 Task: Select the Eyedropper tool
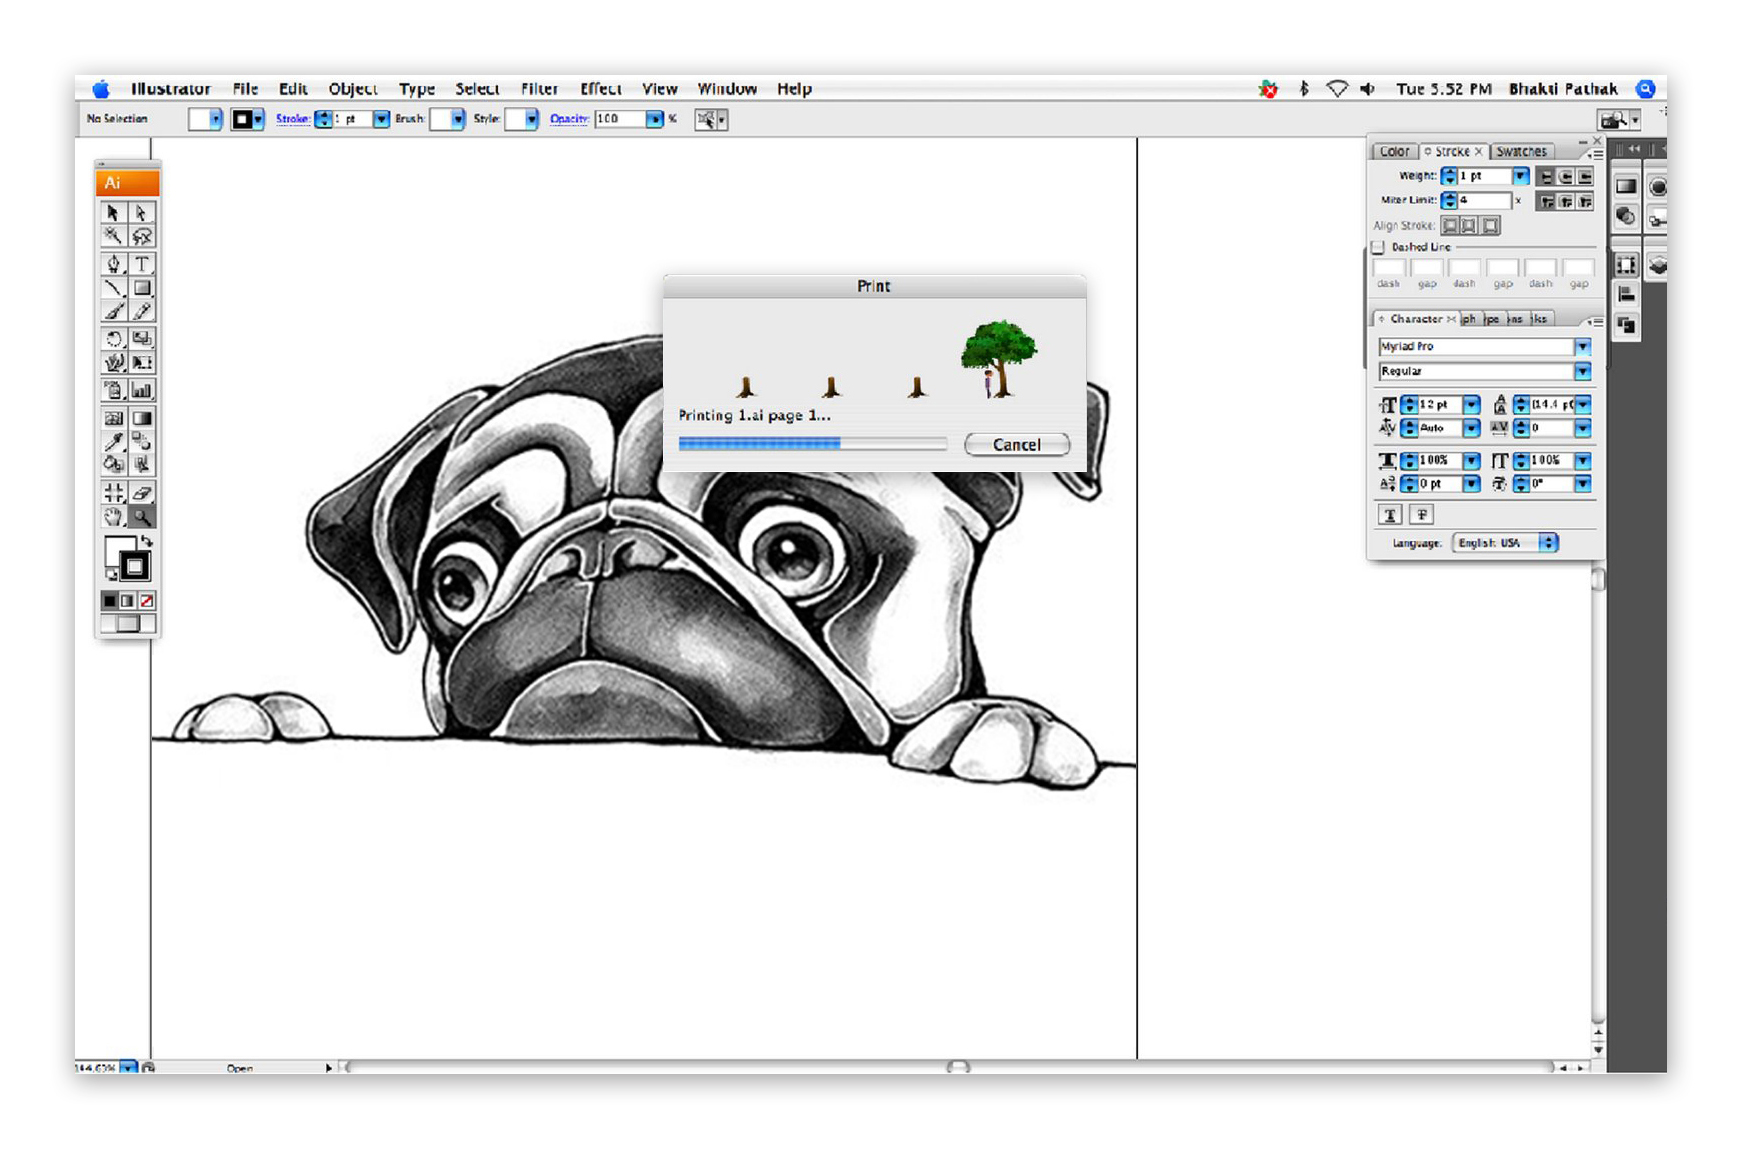point(113,442)
